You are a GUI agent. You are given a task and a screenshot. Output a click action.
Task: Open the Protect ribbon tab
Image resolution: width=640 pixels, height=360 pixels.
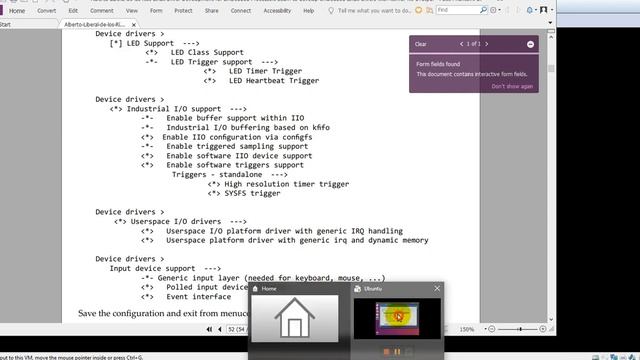point(183,11)
